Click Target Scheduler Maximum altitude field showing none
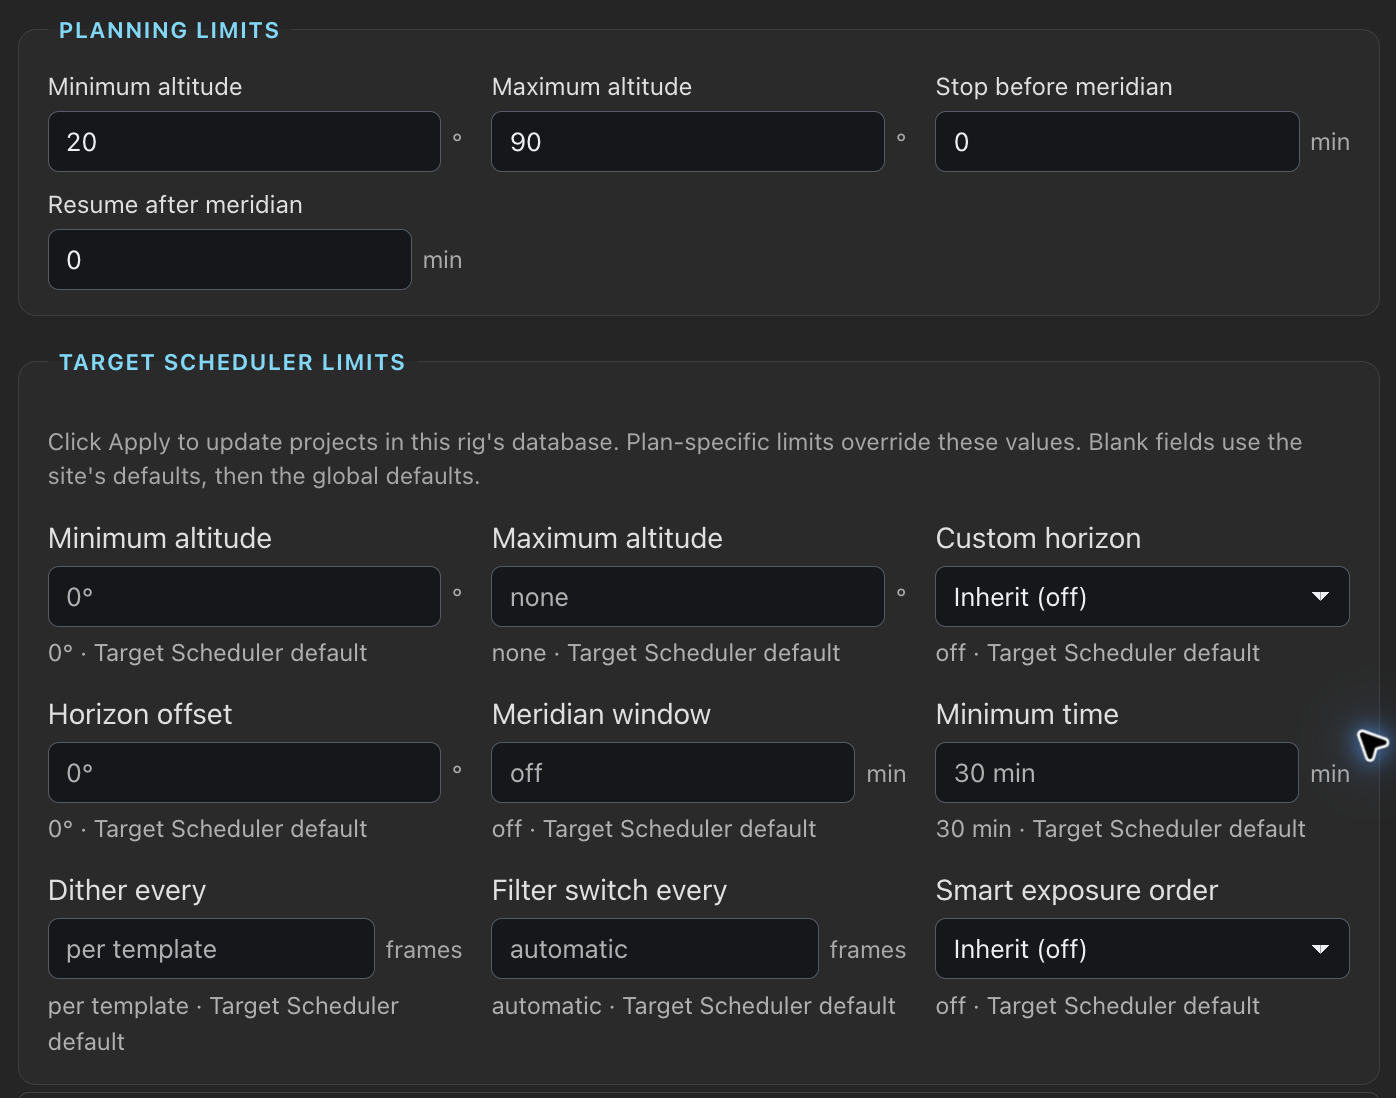The width and height of the screenshot is (1396, 1098). click(688, 597)
